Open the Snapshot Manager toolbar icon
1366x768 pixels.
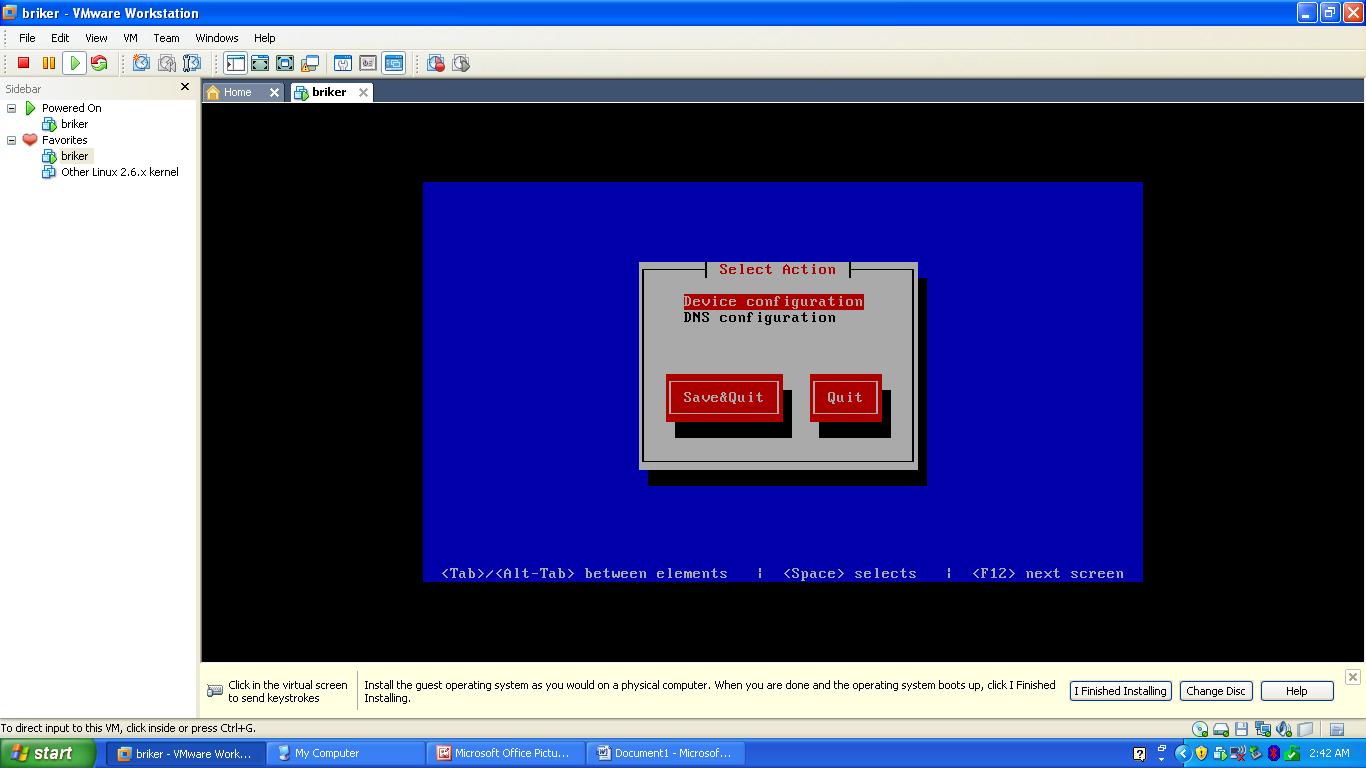pyautogui.click(x=192, y=63)
